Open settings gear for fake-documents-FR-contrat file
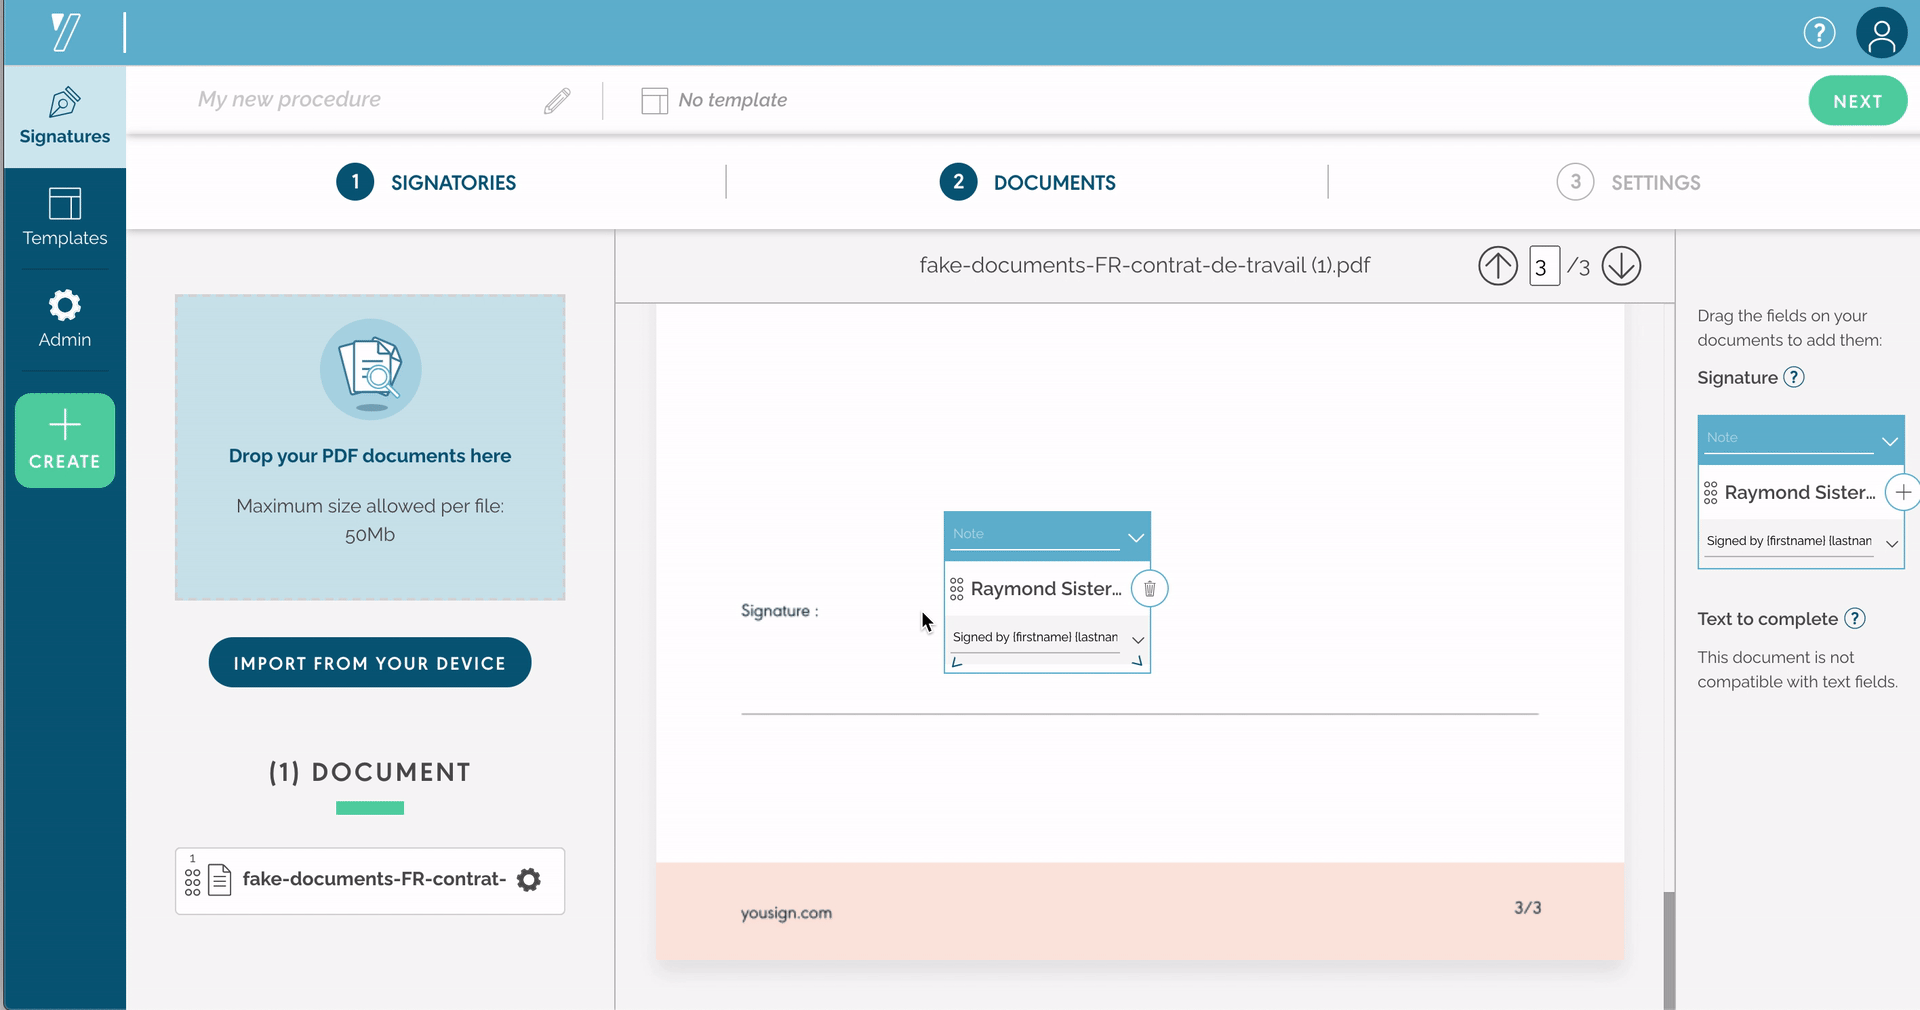 (529, 880)
